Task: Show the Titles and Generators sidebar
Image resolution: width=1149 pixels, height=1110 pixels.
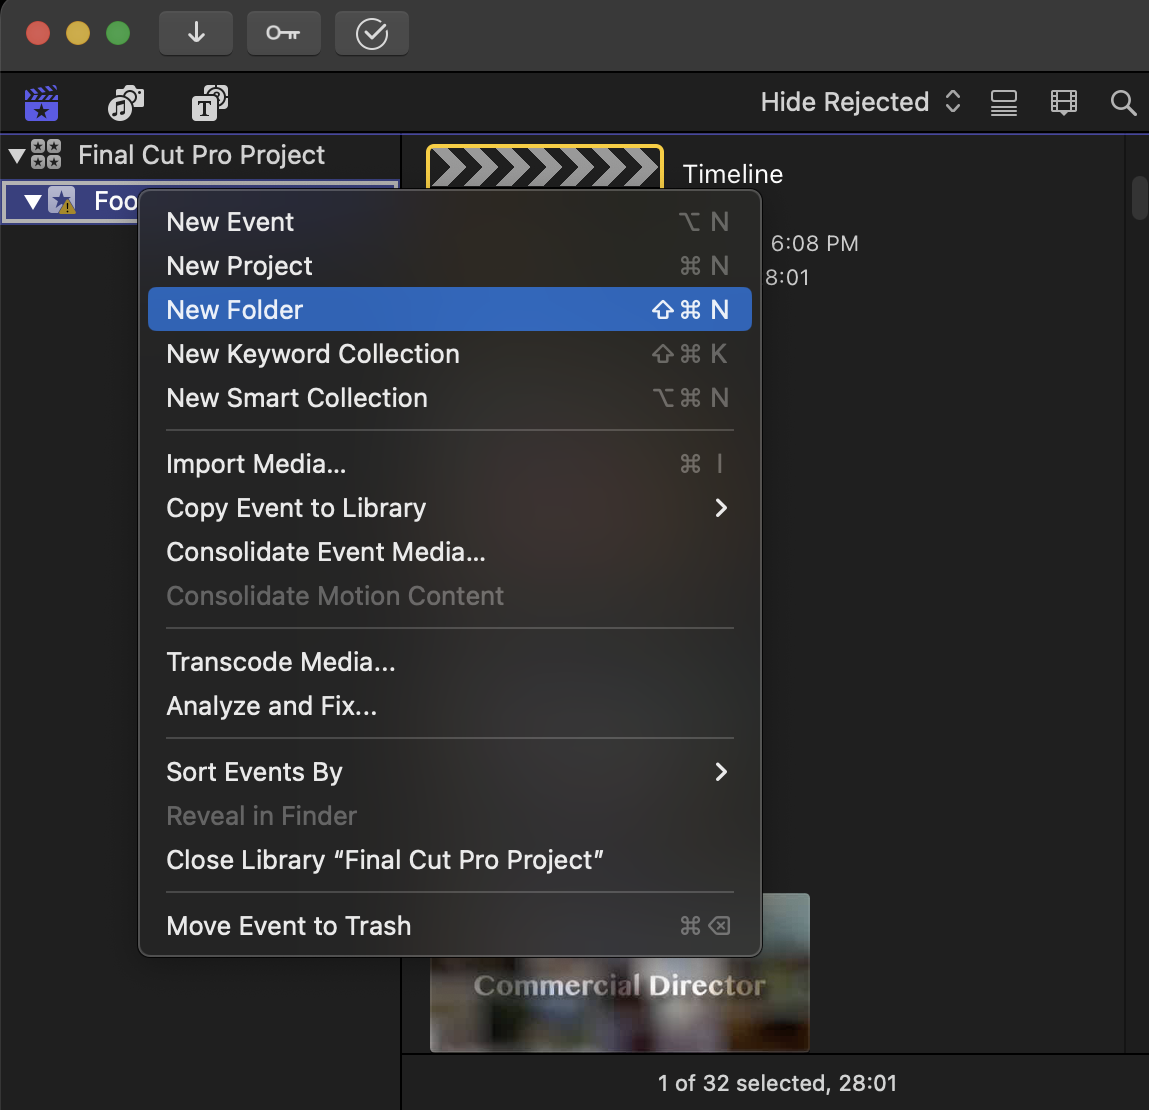Action: 210,103
